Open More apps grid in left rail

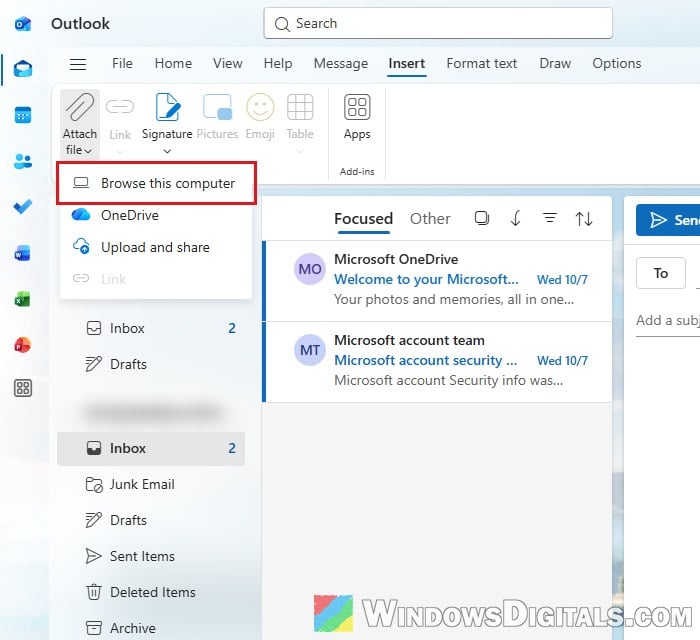23,388
